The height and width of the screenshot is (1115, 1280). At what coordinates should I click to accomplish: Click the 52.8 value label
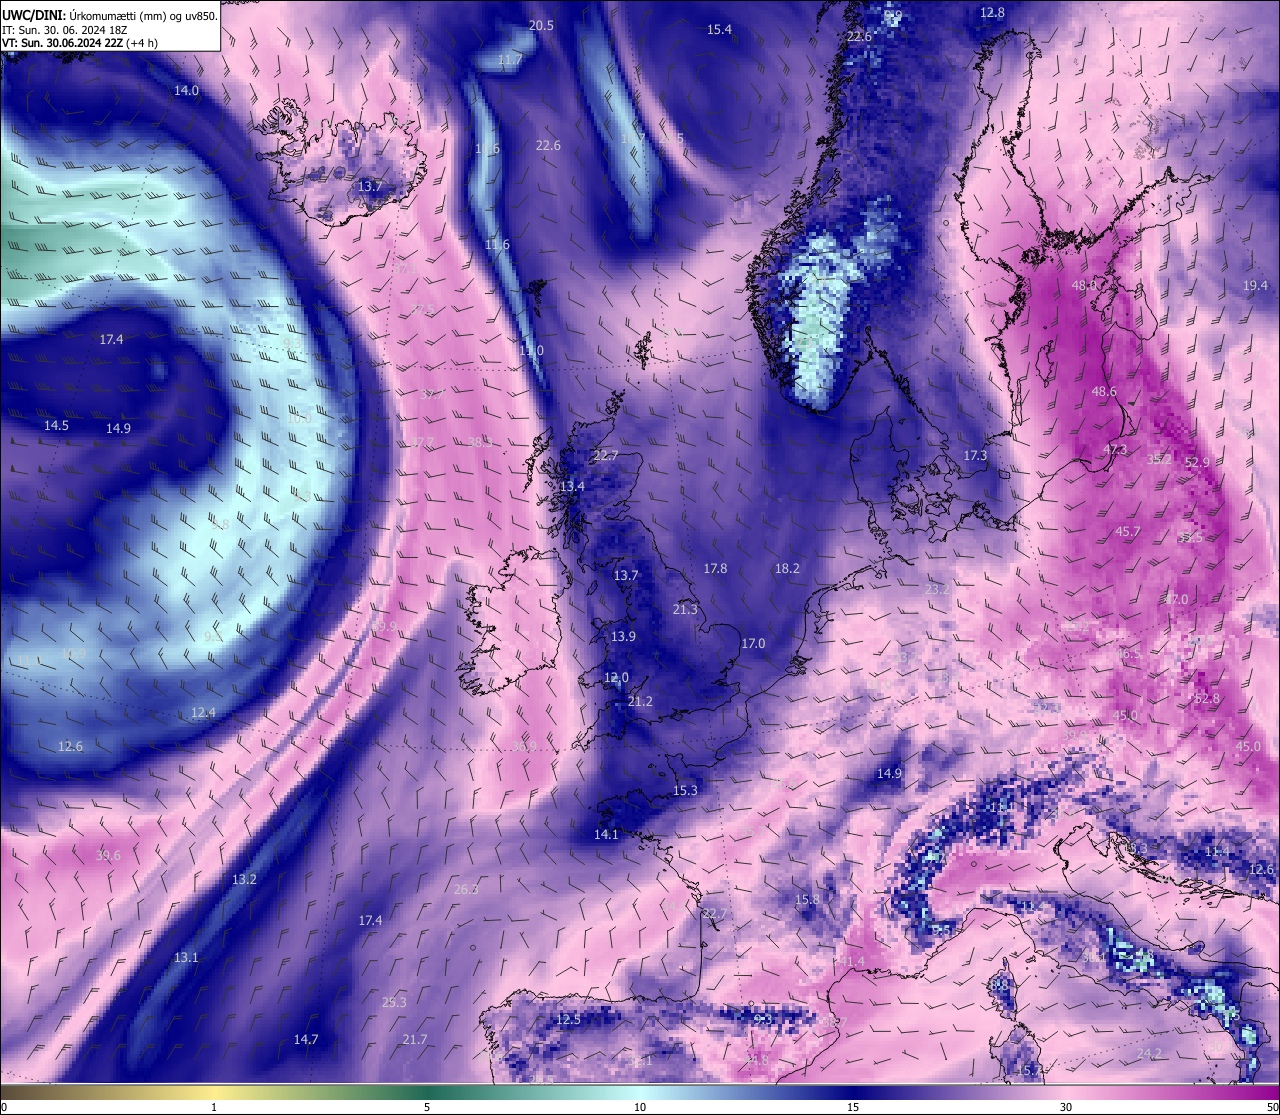(1207, 698)
